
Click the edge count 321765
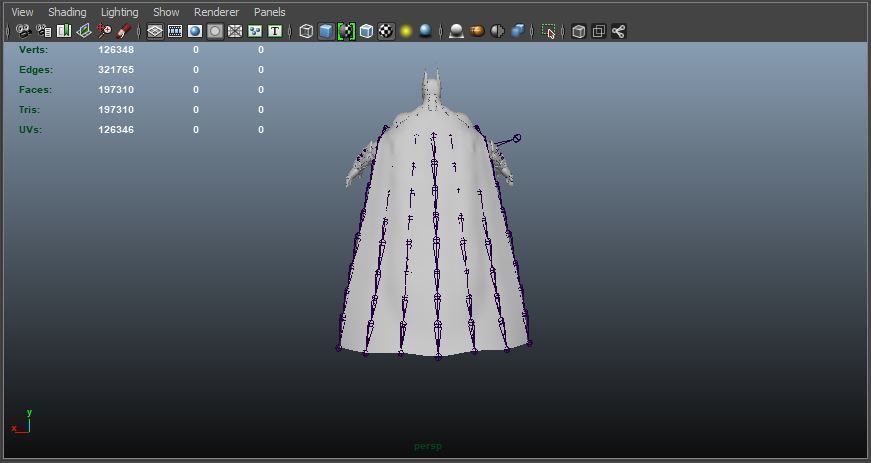(x=116, y=69)
